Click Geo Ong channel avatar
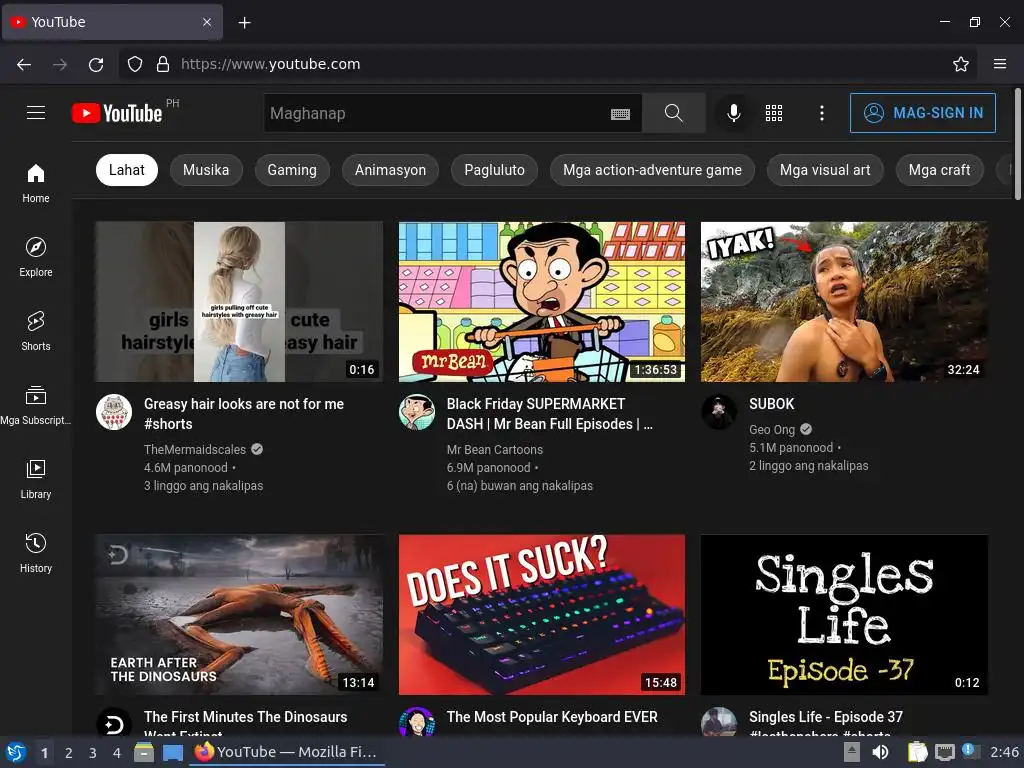Viewport: 1024px width, 768px height. tap(719, 412)
